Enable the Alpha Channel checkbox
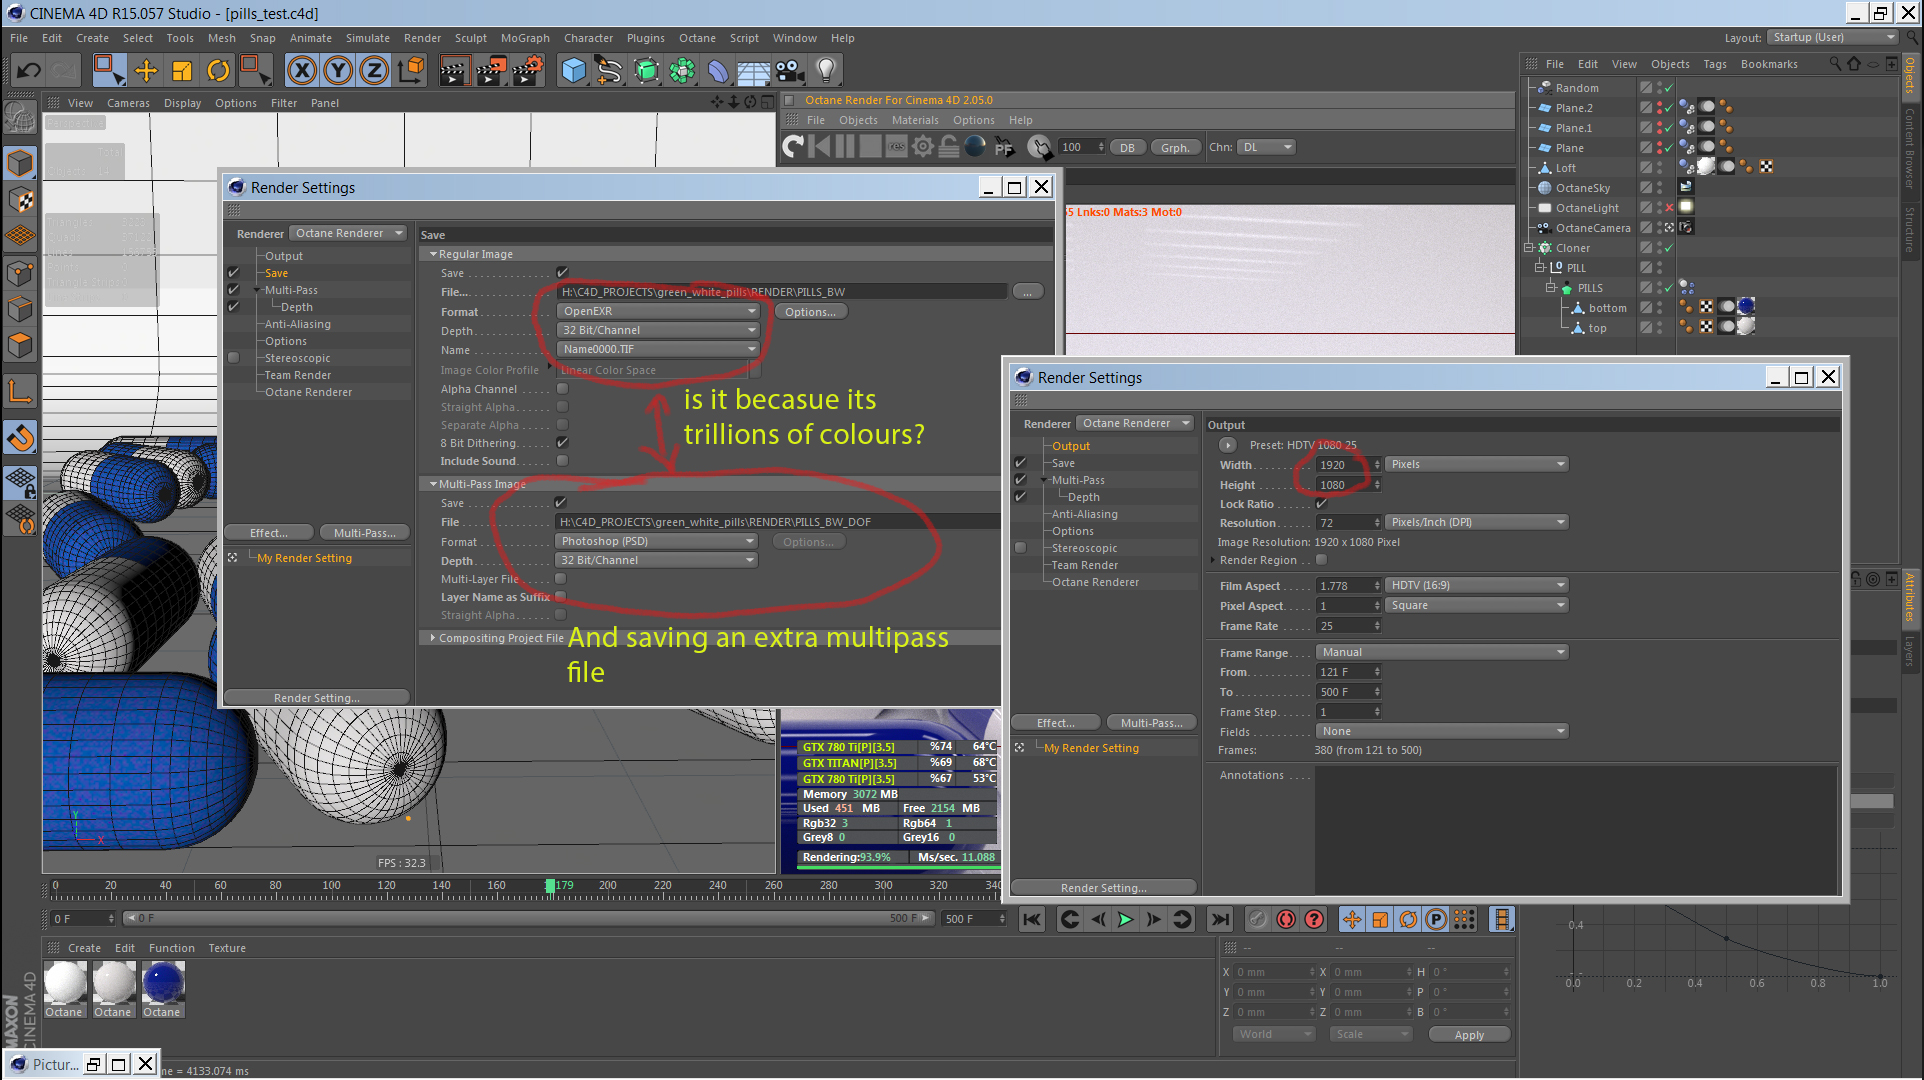The width and height of the screenshot is (1924, 1080). tap(562, 389)
